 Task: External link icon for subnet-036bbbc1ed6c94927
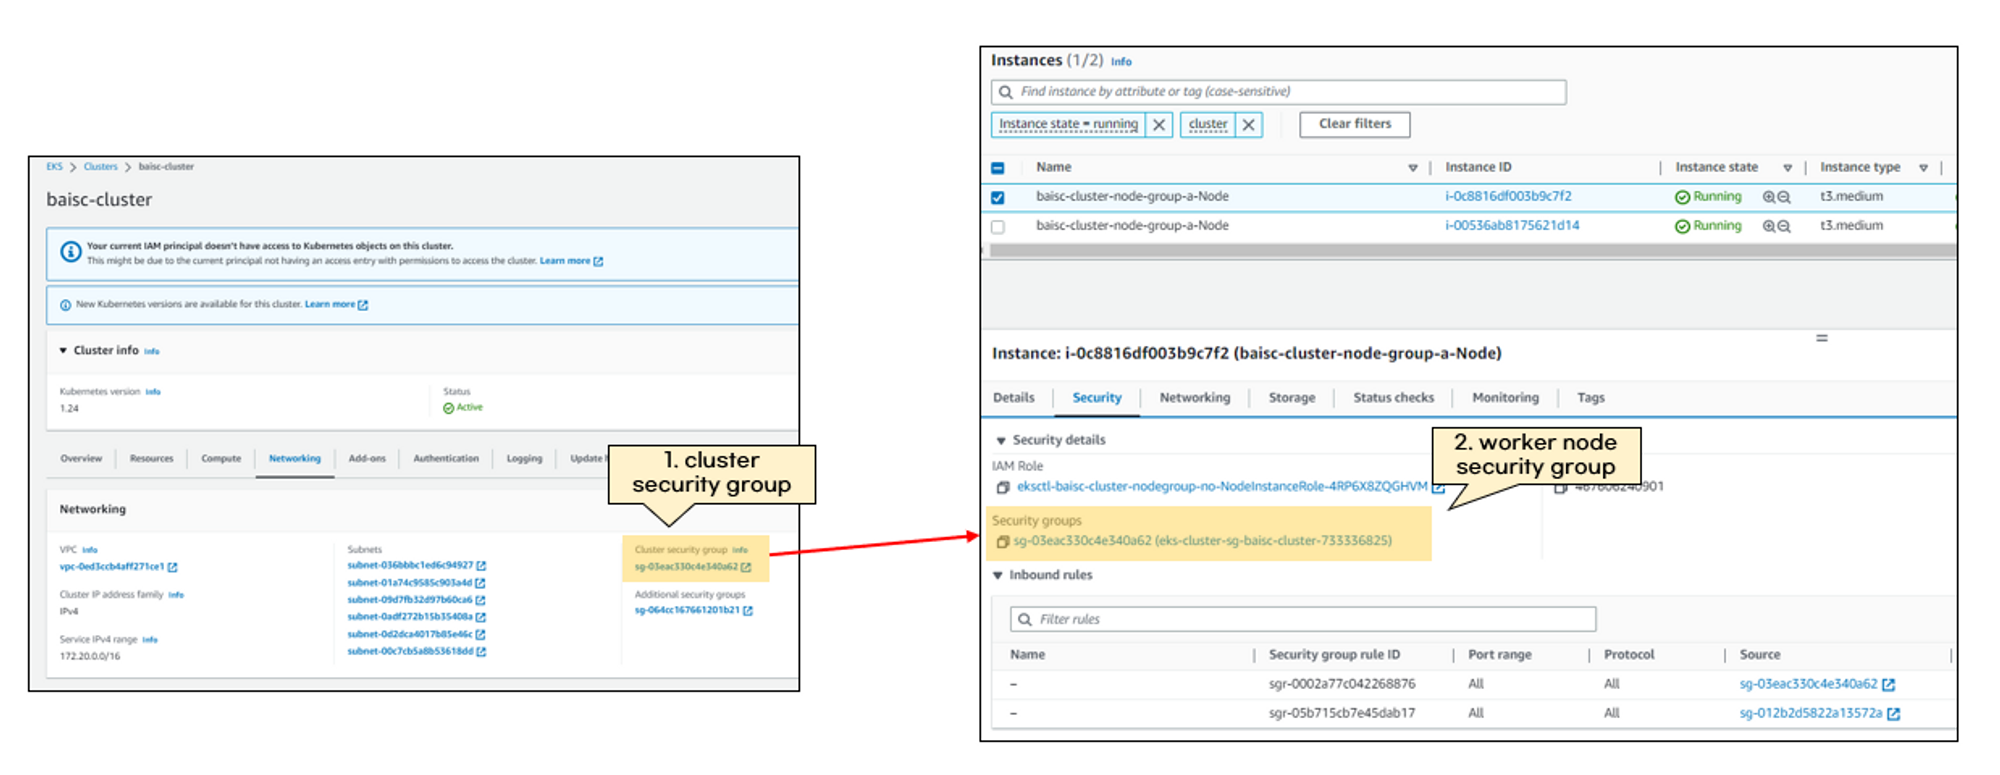point(481,565)
